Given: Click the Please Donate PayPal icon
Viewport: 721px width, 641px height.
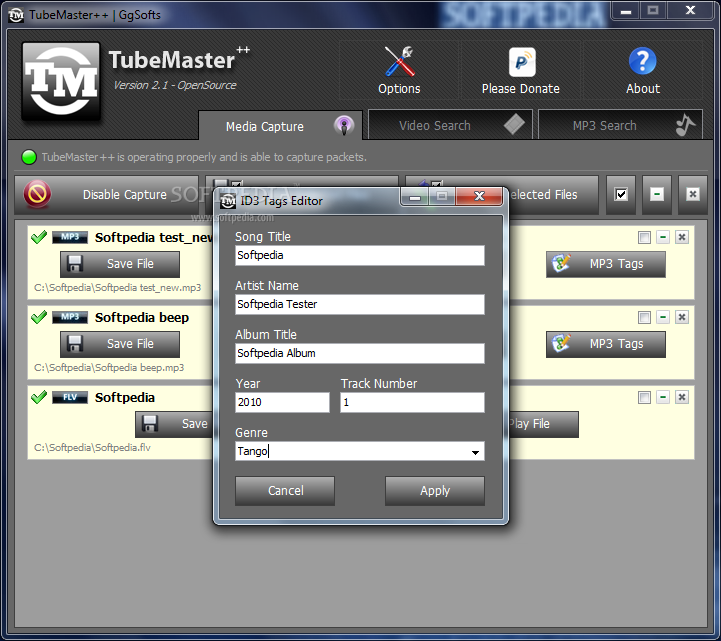Looking at the screenshot, I should (x=522, y=62).
